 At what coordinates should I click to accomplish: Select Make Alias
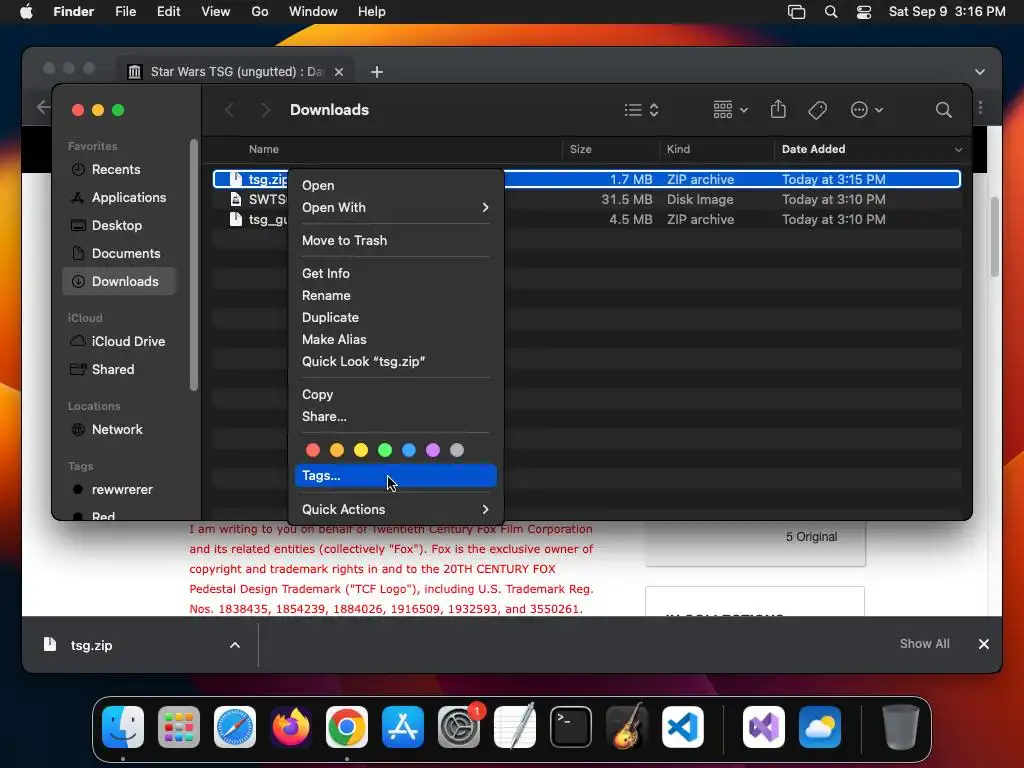pos(395,340)
